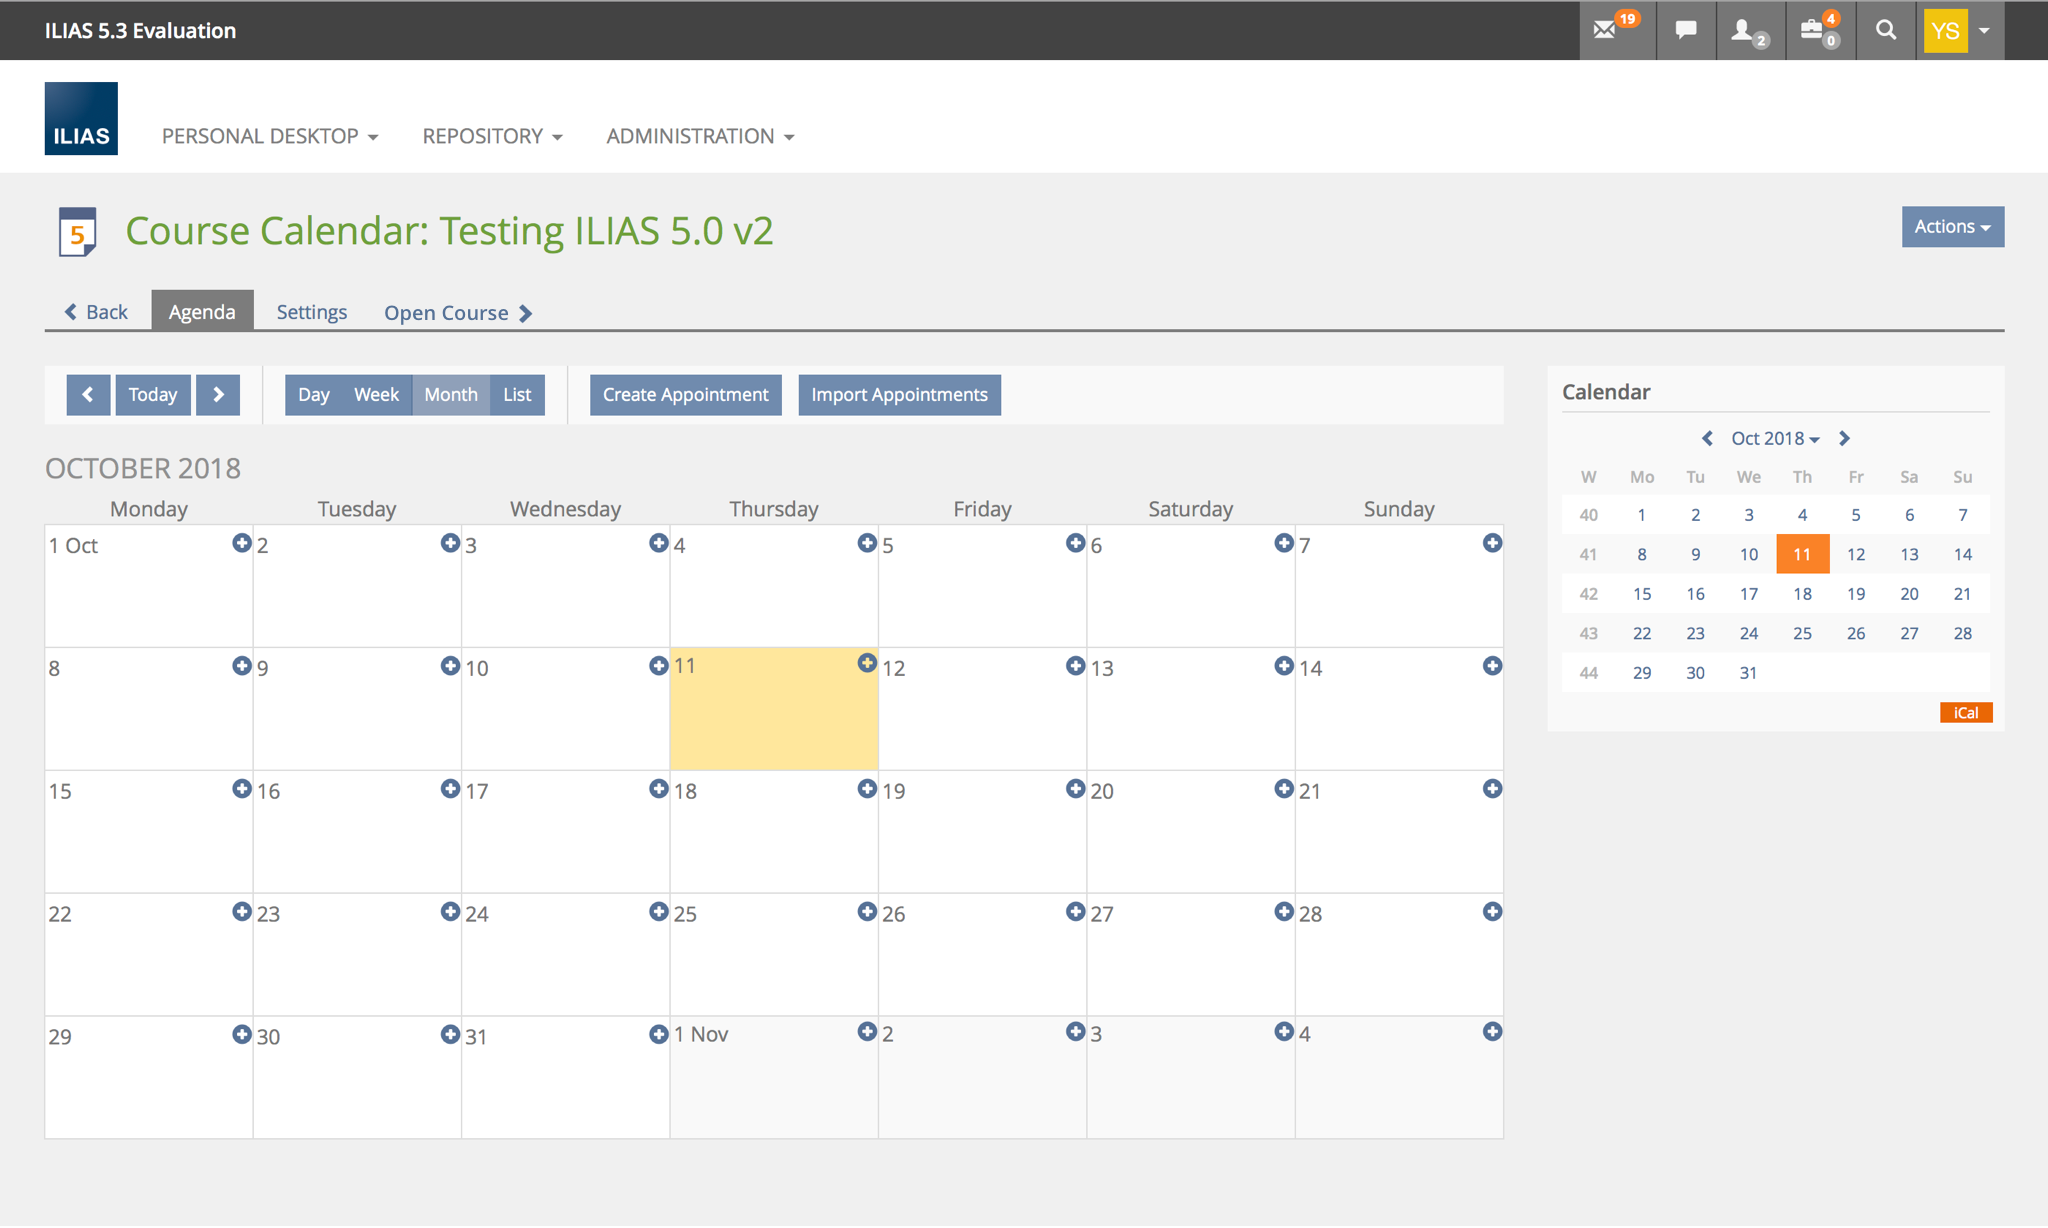Viewport: 2048px width, 1228px height.
Task: Click the ILIAS logo
Action: [81, 118]
